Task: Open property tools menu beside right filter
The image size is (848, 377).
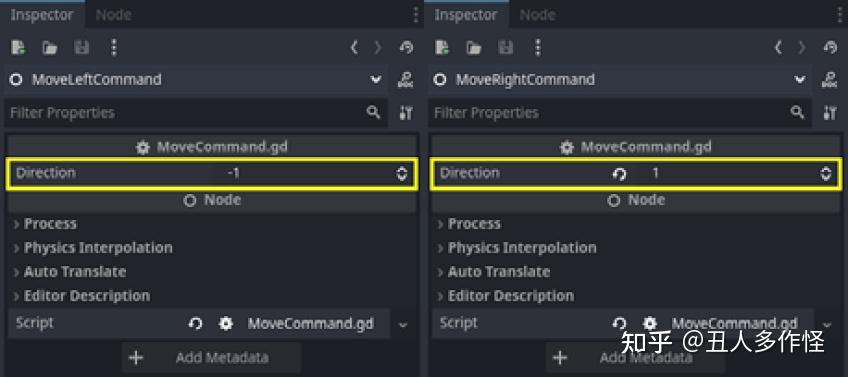Action: [x=830, y=113]
